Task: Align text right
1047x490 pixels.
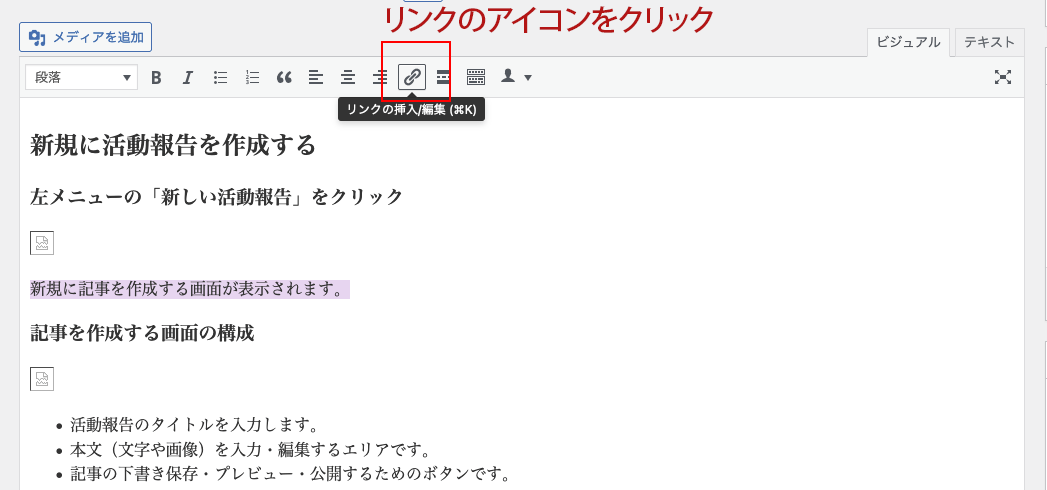Action: click(380, 77)
